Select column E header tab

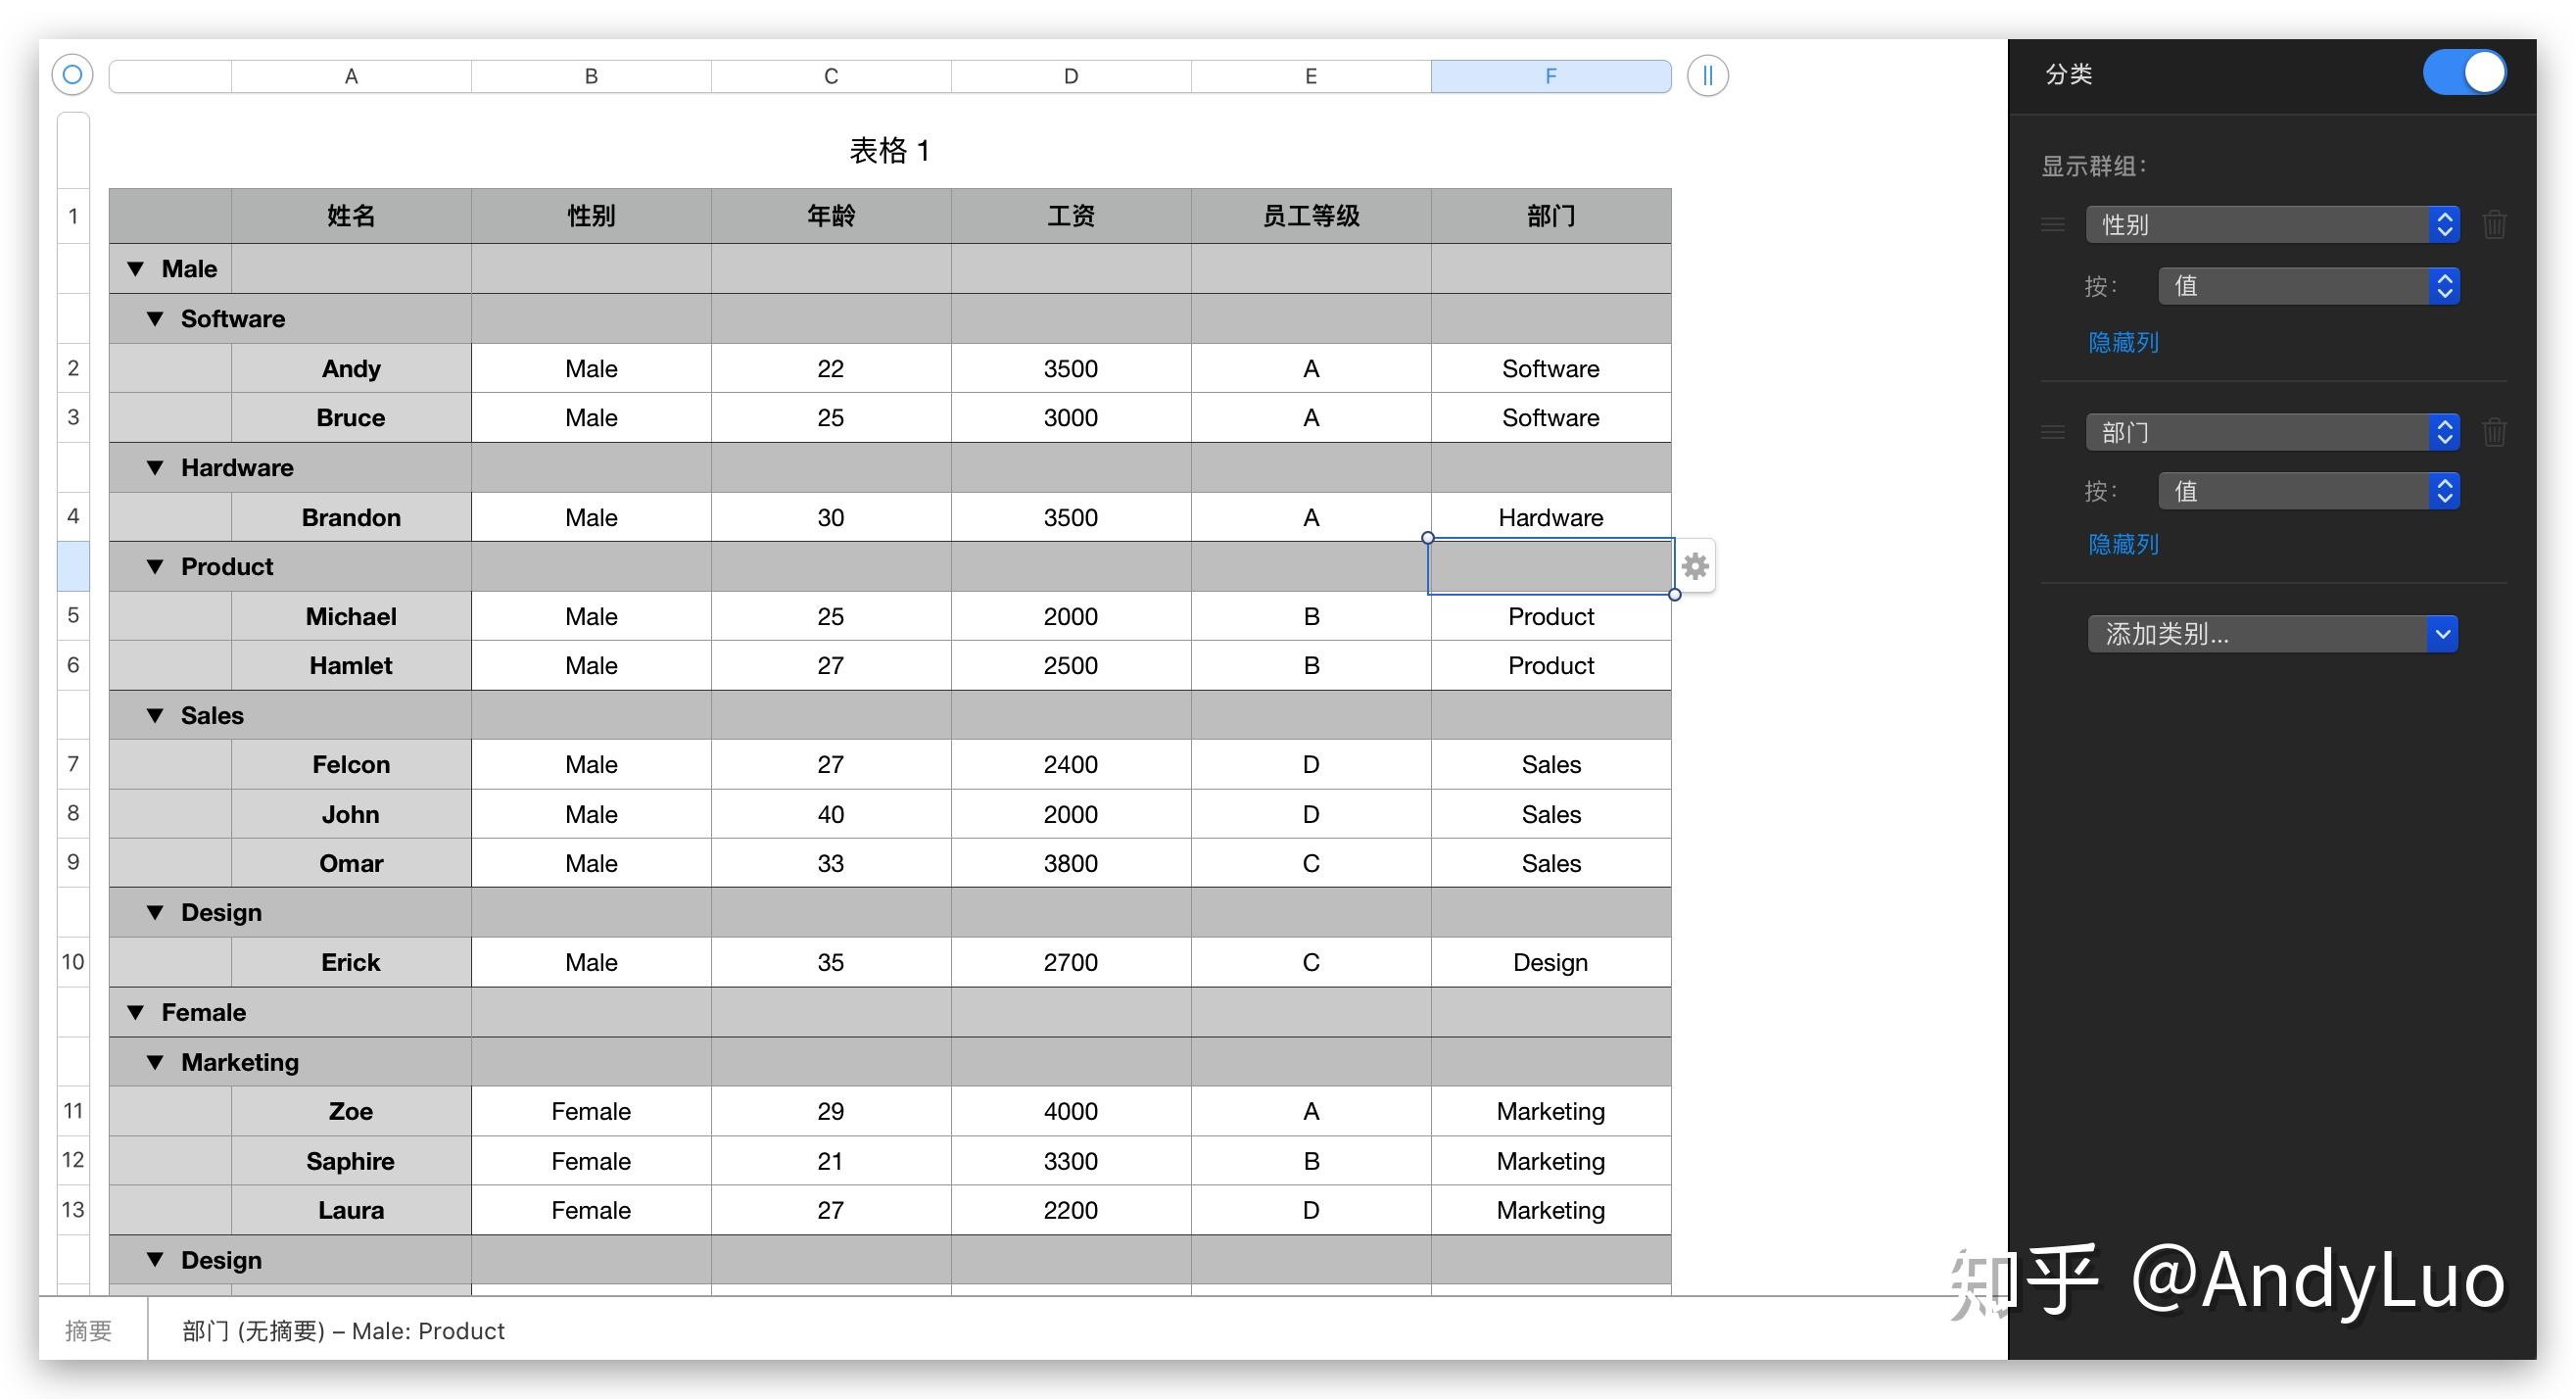(1311, 76)
